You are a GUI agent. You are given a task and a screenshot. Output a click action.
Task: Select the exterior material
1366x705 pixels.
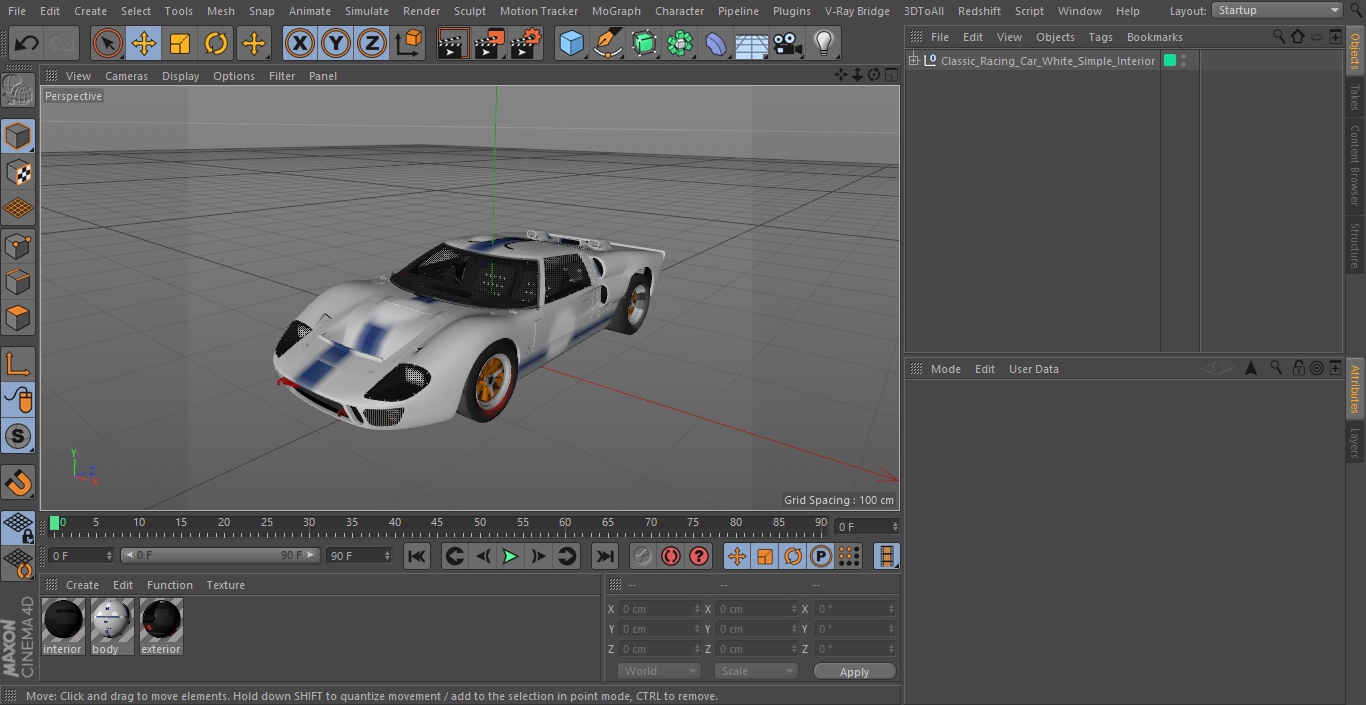pos(161,627)
